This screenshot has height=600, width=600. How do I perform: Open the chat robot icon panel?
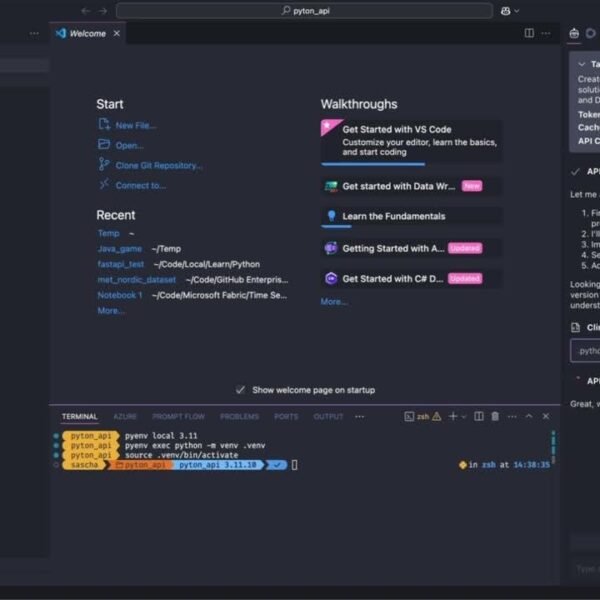click(574, 34)
